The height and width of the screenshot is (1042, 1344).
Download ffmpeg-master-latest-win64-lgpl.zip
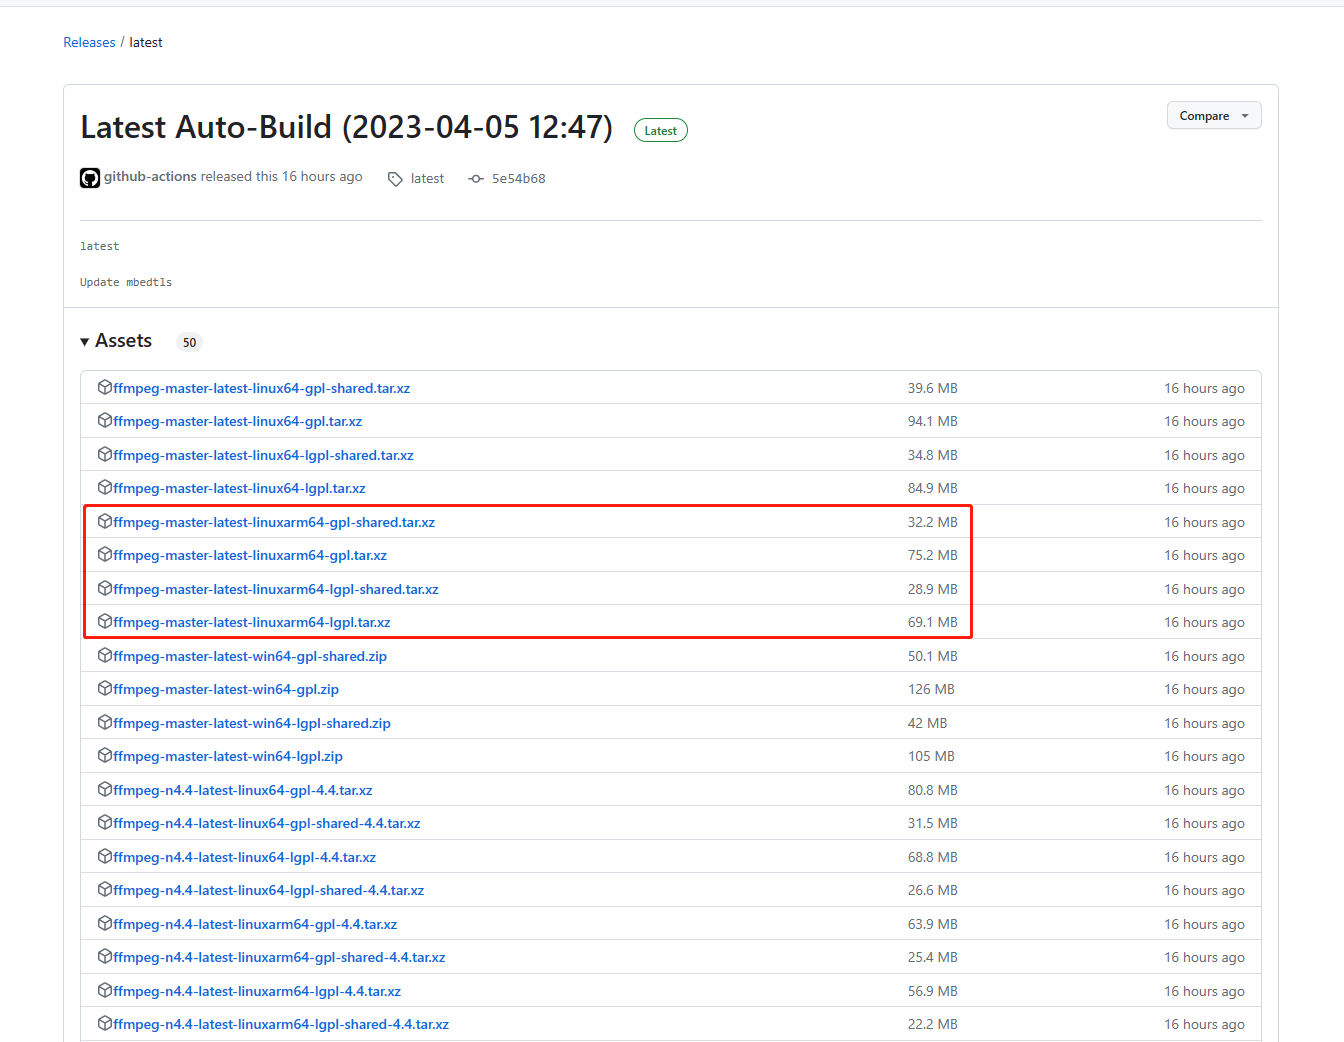point(228,756)
